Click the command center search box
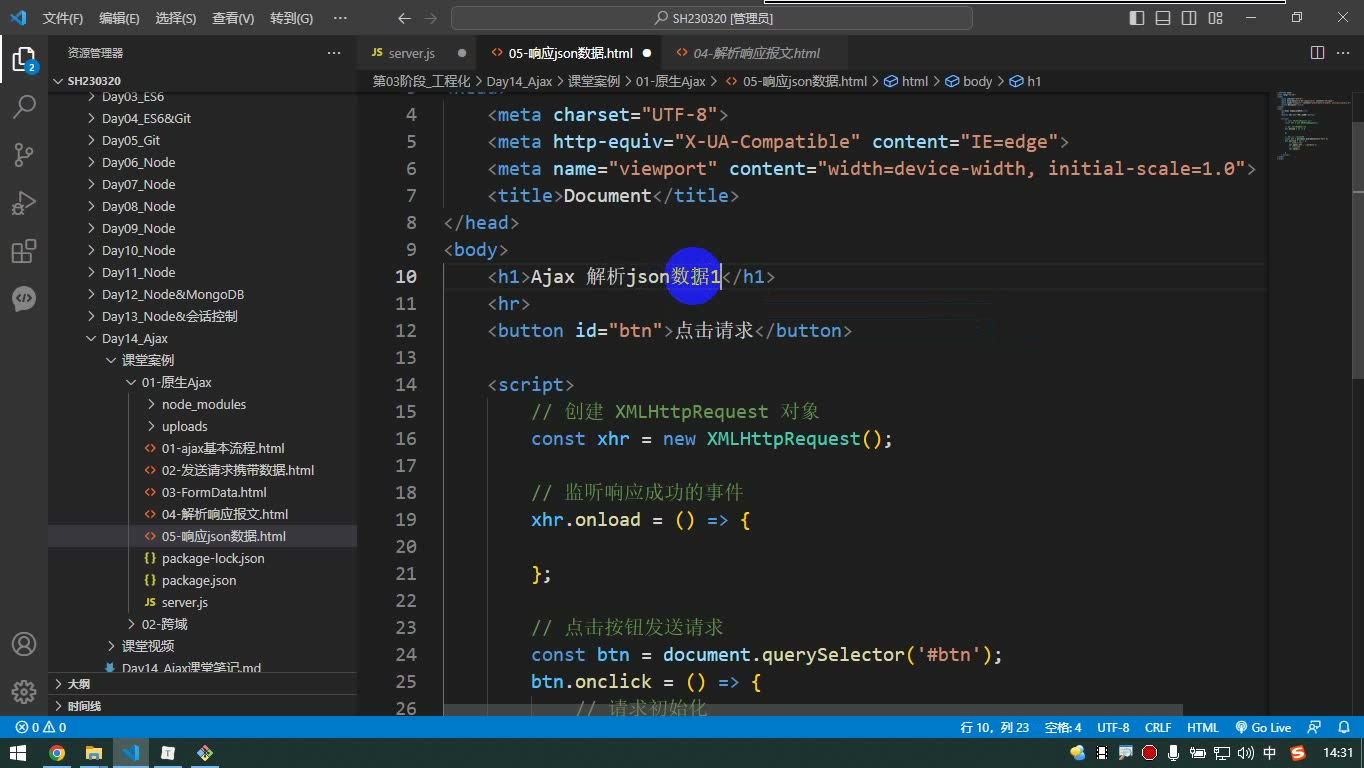 point(712,18)
